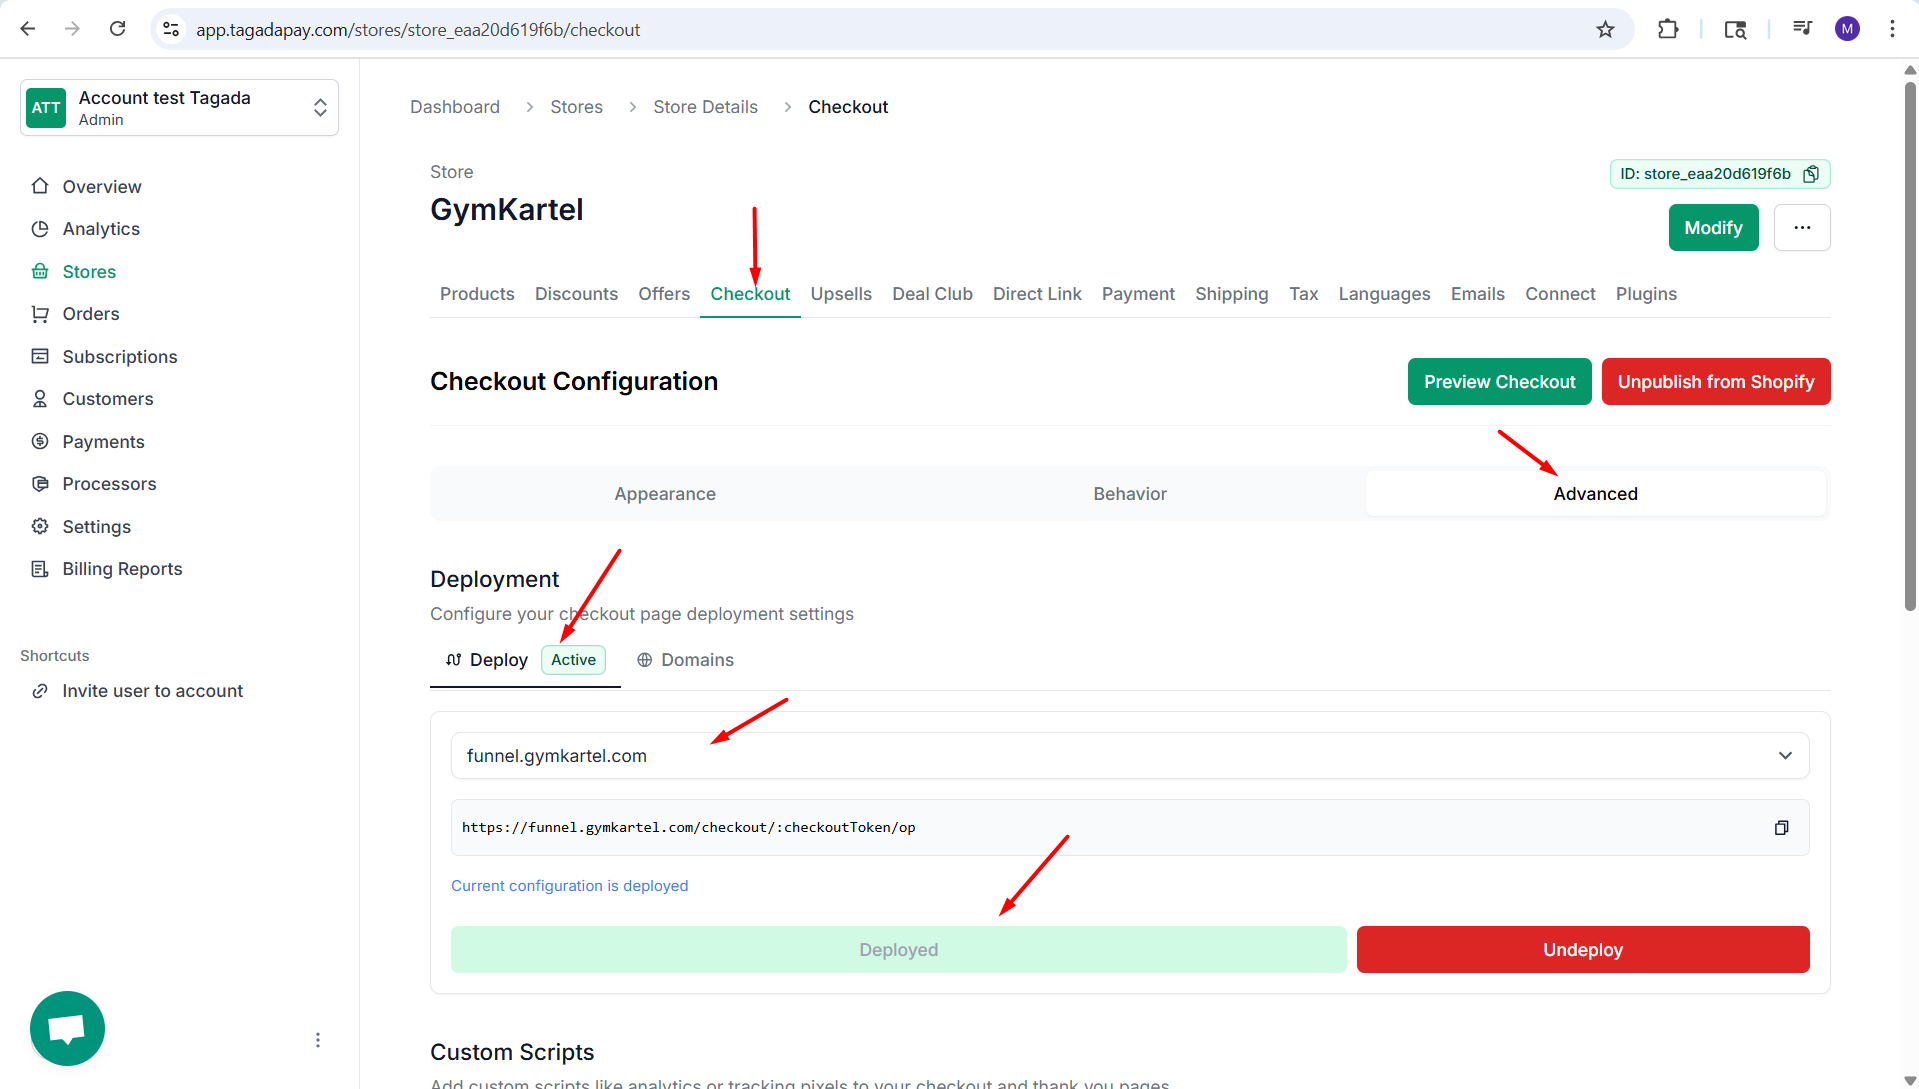Open Processors in sidebar
Screen dimensions: 1919x1089
(109, 484)
